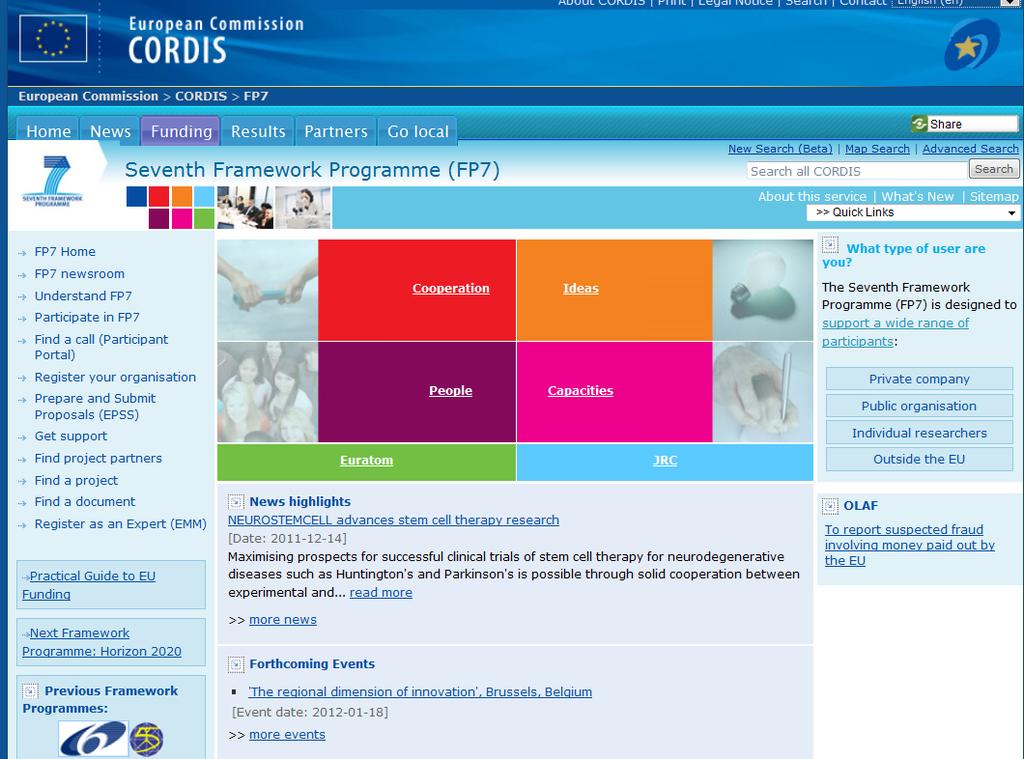The height and width of the screenshot is (759, 1024).
Task: Open the Home tab
Action: coord(48,131)
